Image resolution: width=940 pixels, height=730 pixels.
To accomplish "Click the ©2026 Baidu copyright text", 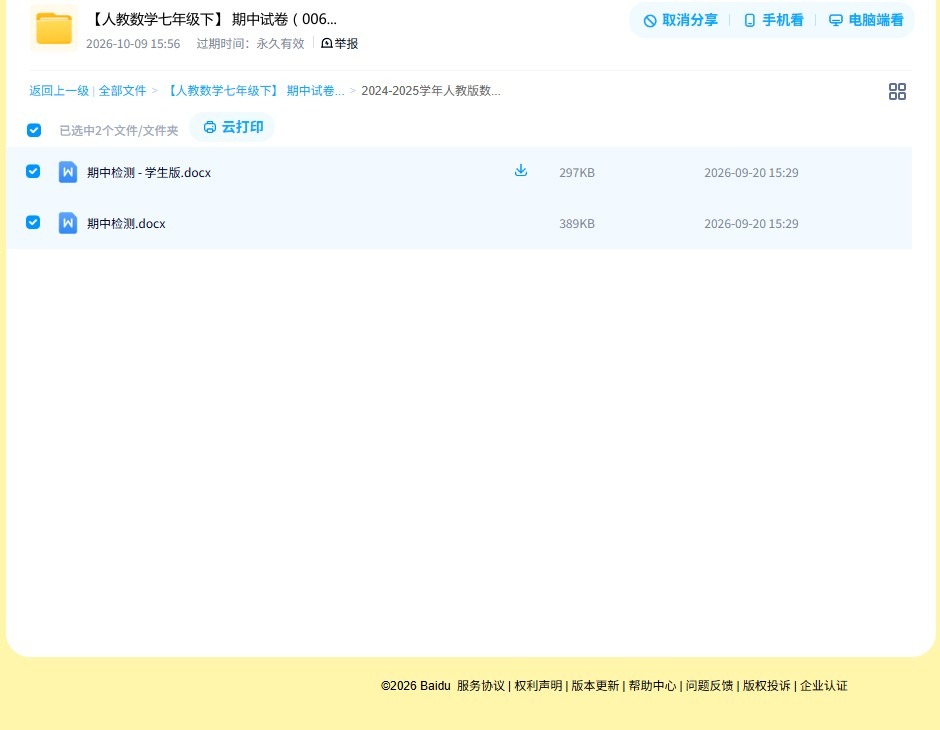I will click(x=415, y=686).
